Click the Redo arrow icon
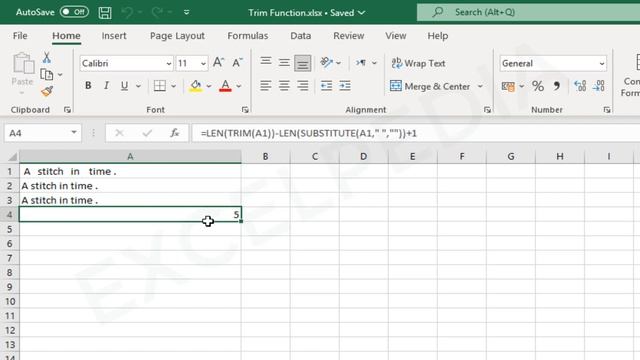The width and height of the screenshot is (640, 360). pyautogui.click(x=157, y=12)
